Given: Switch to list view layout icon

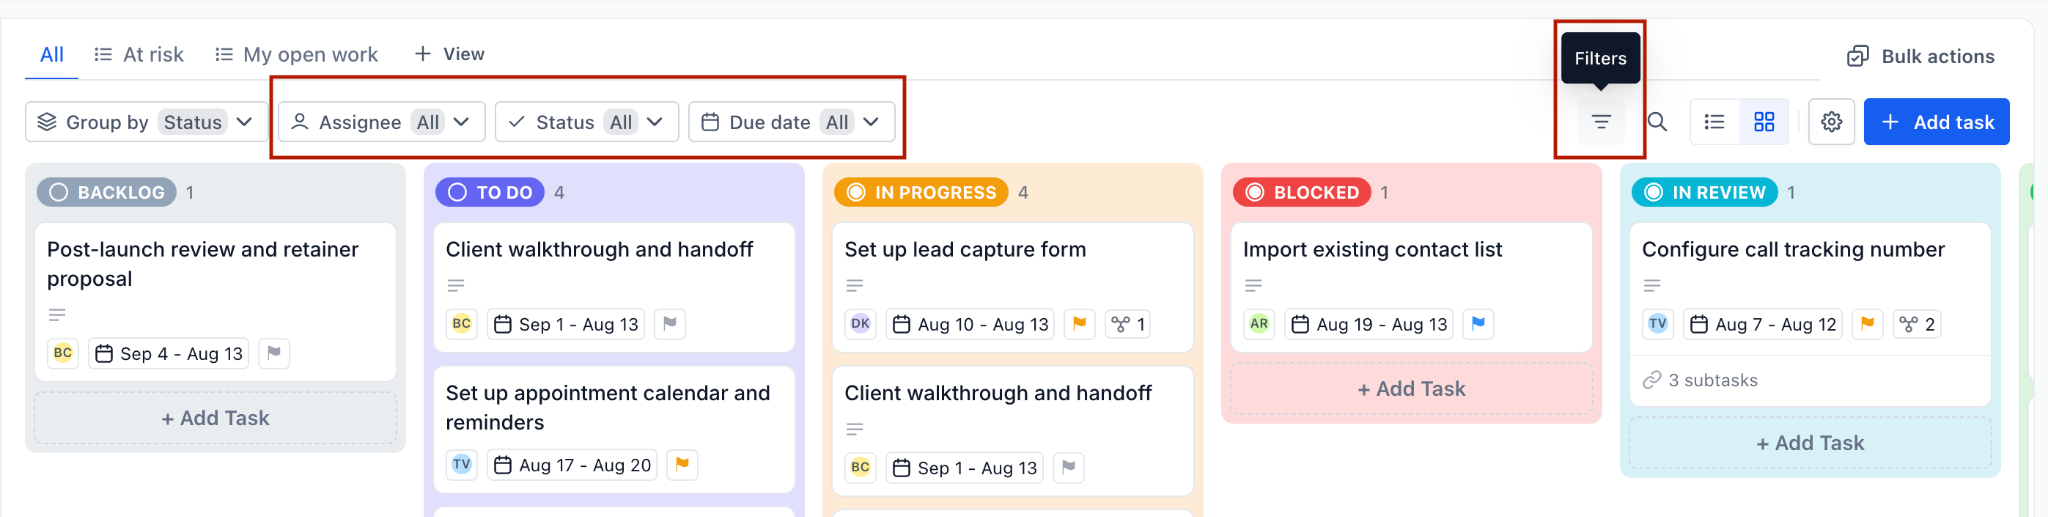Looking at the screenshot, I should [1715, 122].
